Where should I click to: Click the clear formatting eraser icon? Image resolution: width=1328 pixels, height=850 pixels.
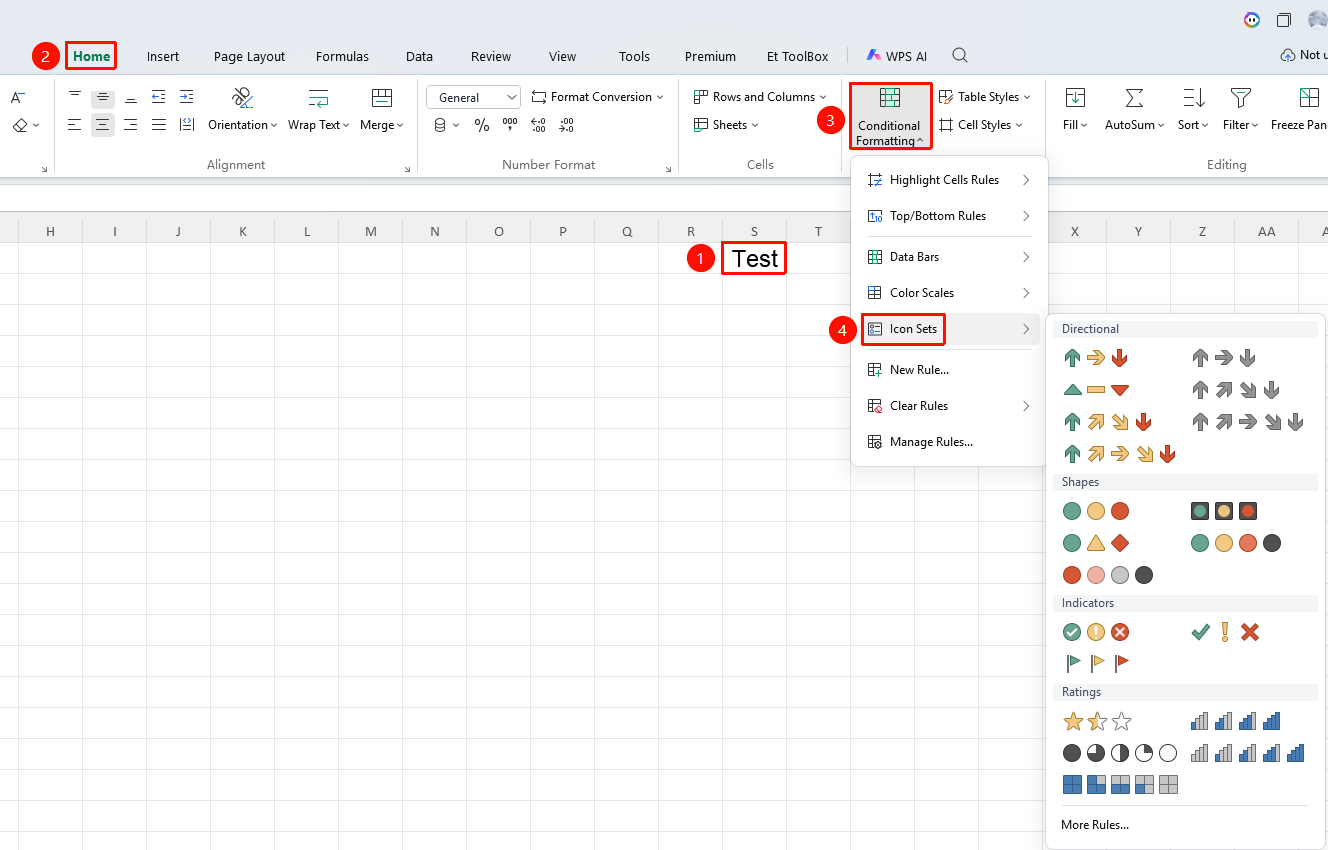(20, 125)
